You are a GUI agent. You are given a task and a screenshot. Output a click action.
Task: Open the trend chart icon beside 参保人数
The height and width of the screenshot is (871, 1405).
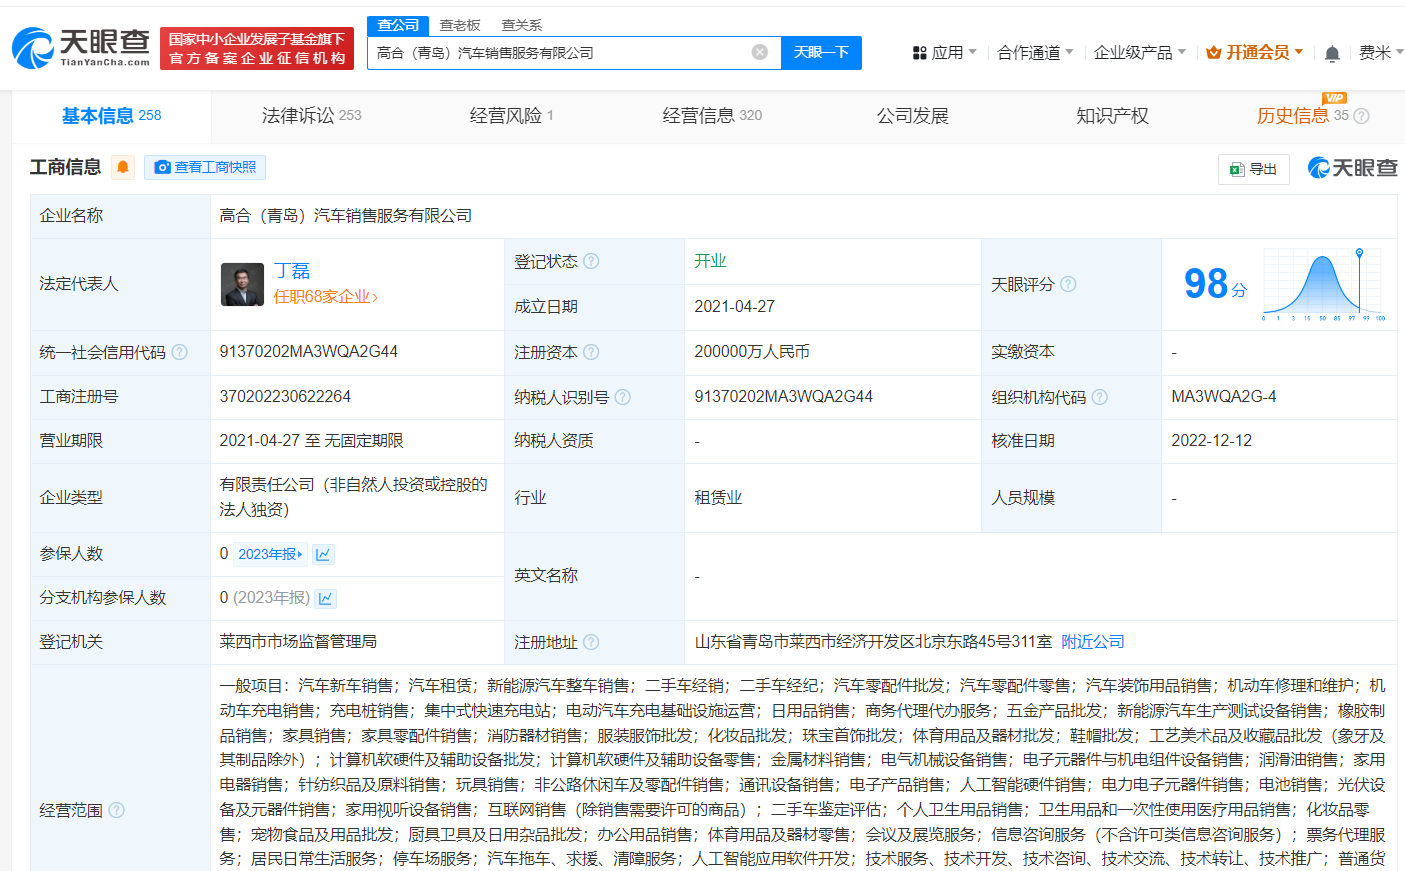tap(322, 553)
